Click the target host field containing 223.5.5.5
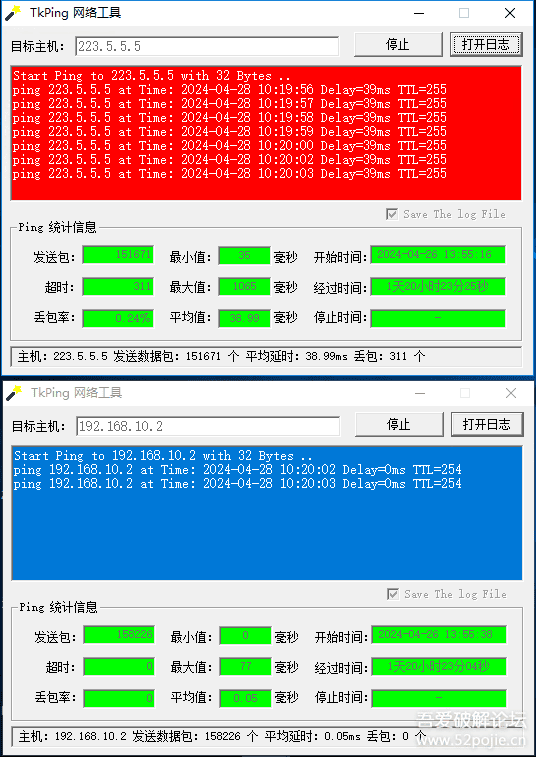Screen dimensions: 536x757 pos(207,46)
